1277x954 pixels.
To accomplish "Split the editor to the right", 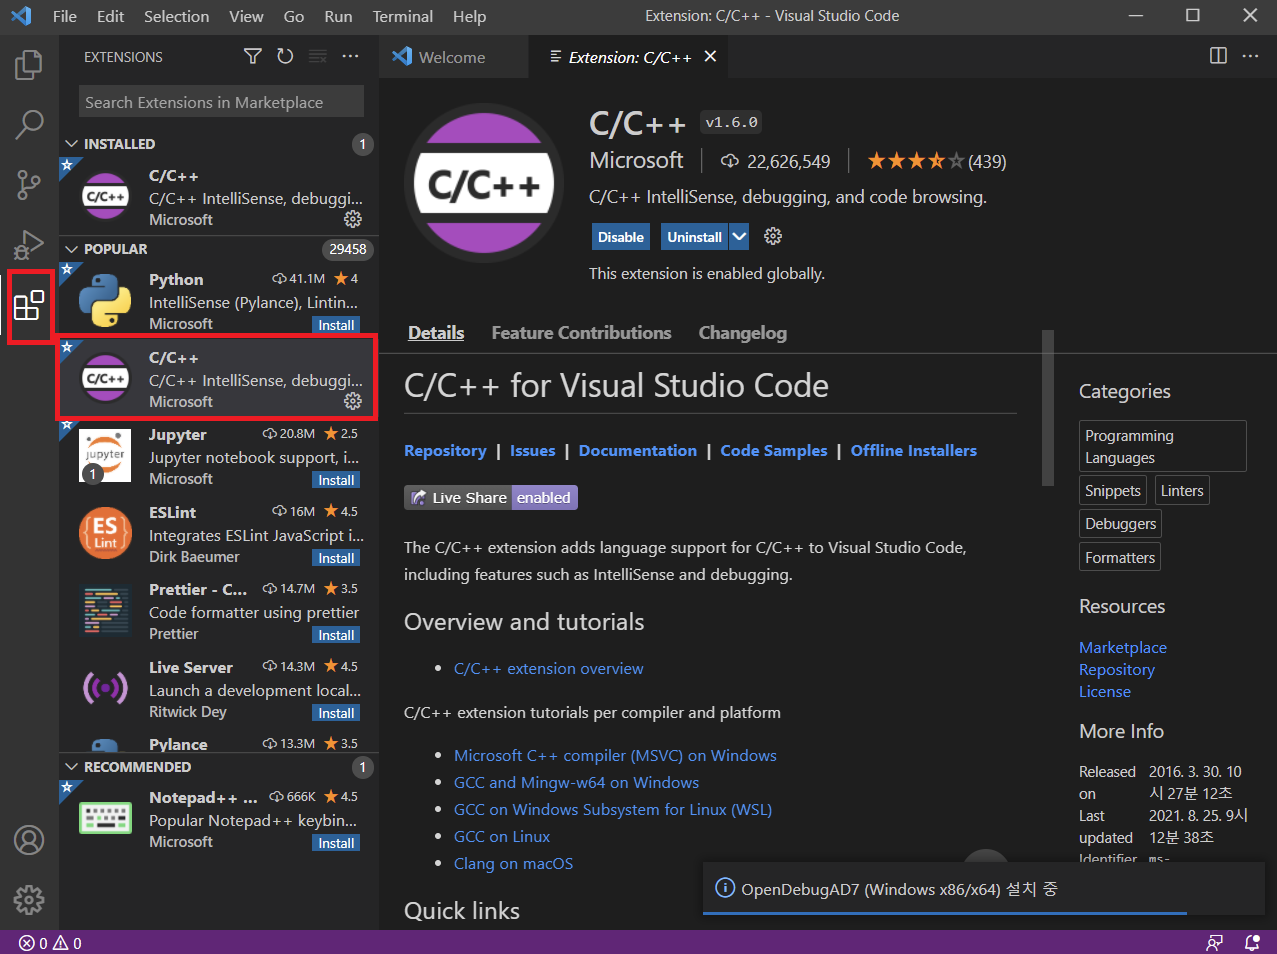I will point(1218,56).
